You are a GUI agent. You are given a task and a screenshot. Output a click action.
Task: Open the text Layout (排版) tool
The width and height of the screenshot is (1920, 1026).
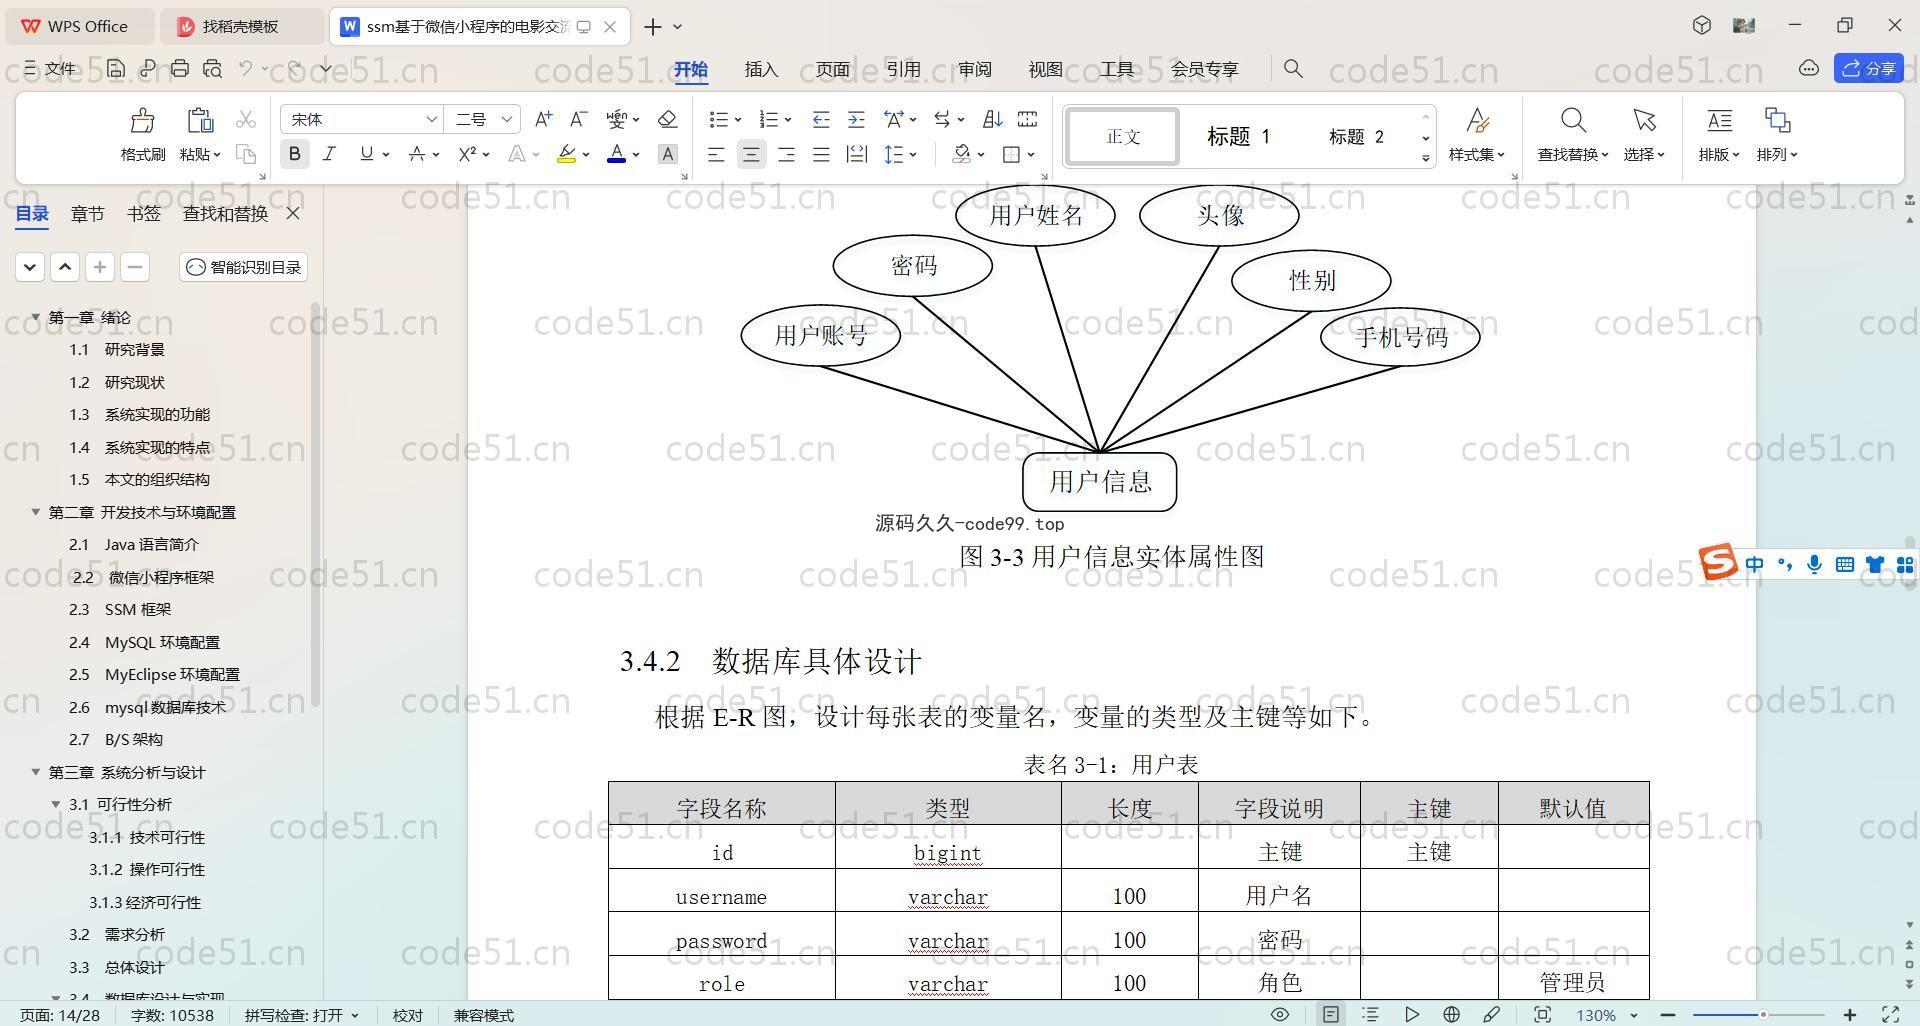pos(1719,135)
